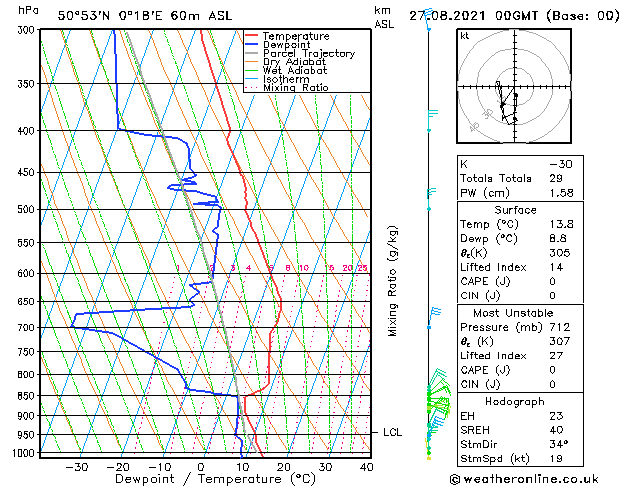Click the pink mixing ratio label 4
629x486 pixels.
[249, 268]
